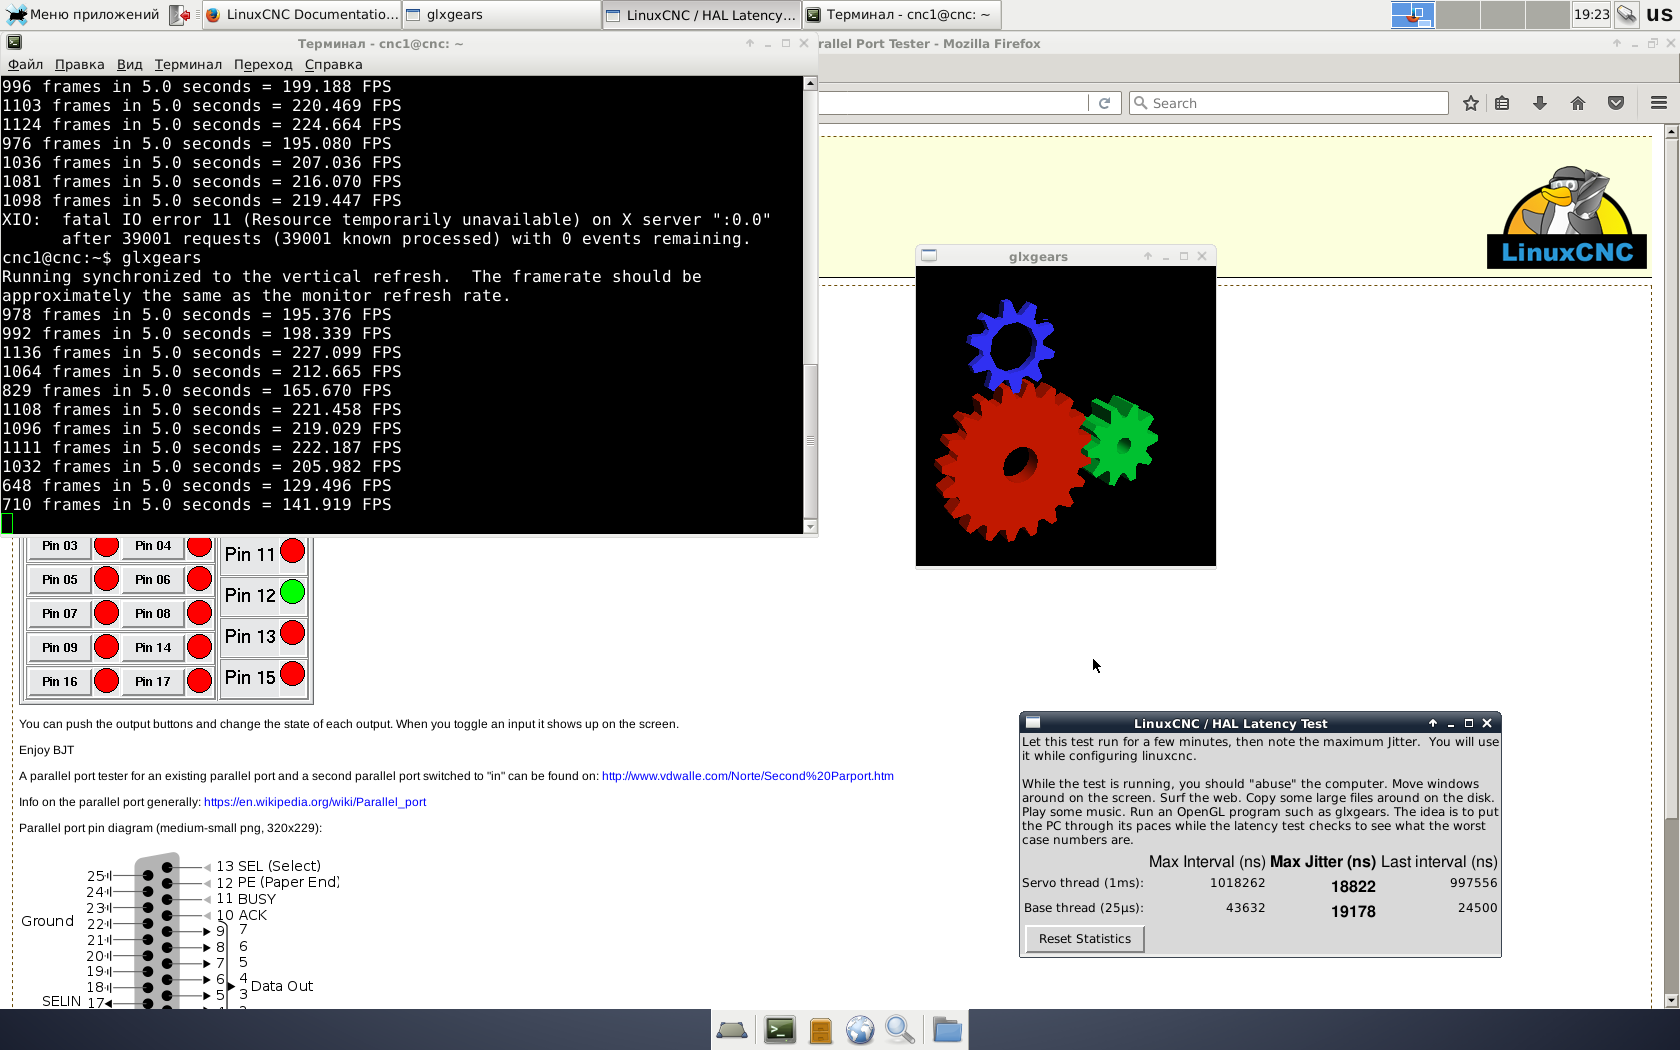
Task: Click the 'Pin 12' input label
Action: [250, 595]
